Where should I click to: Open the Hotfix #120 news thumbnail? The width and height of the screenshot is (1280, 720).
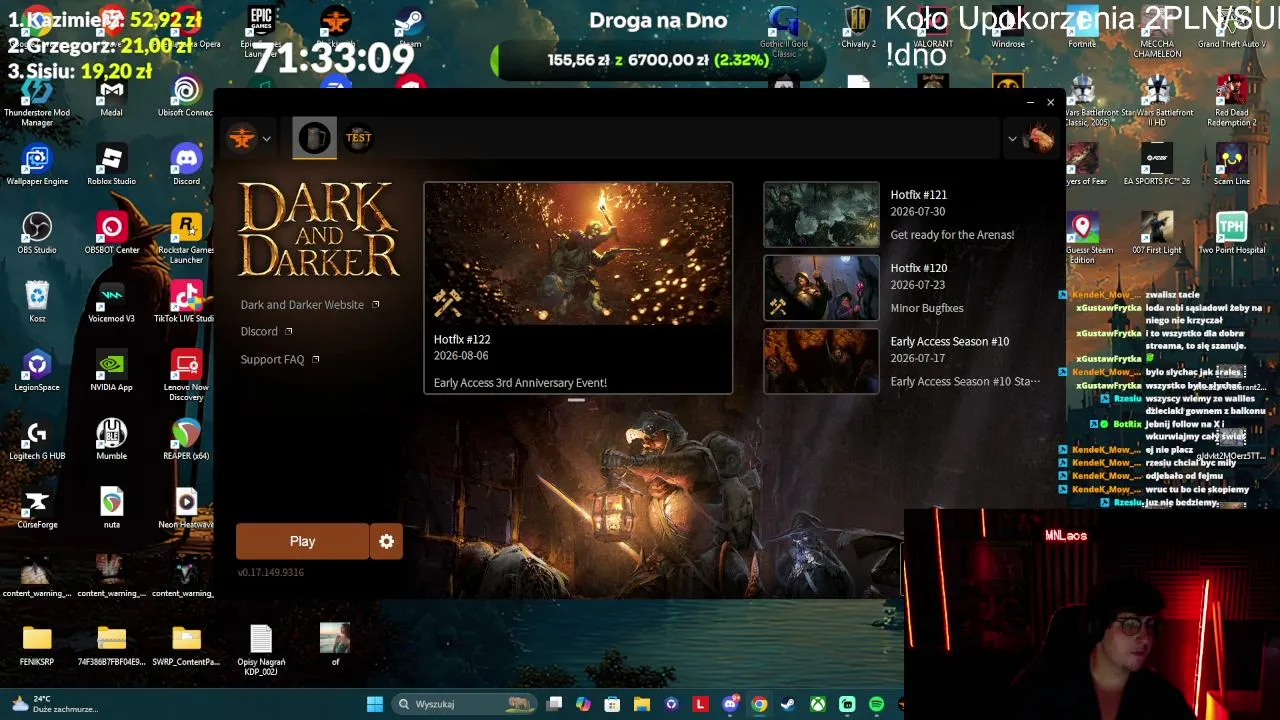pos(821,288)
